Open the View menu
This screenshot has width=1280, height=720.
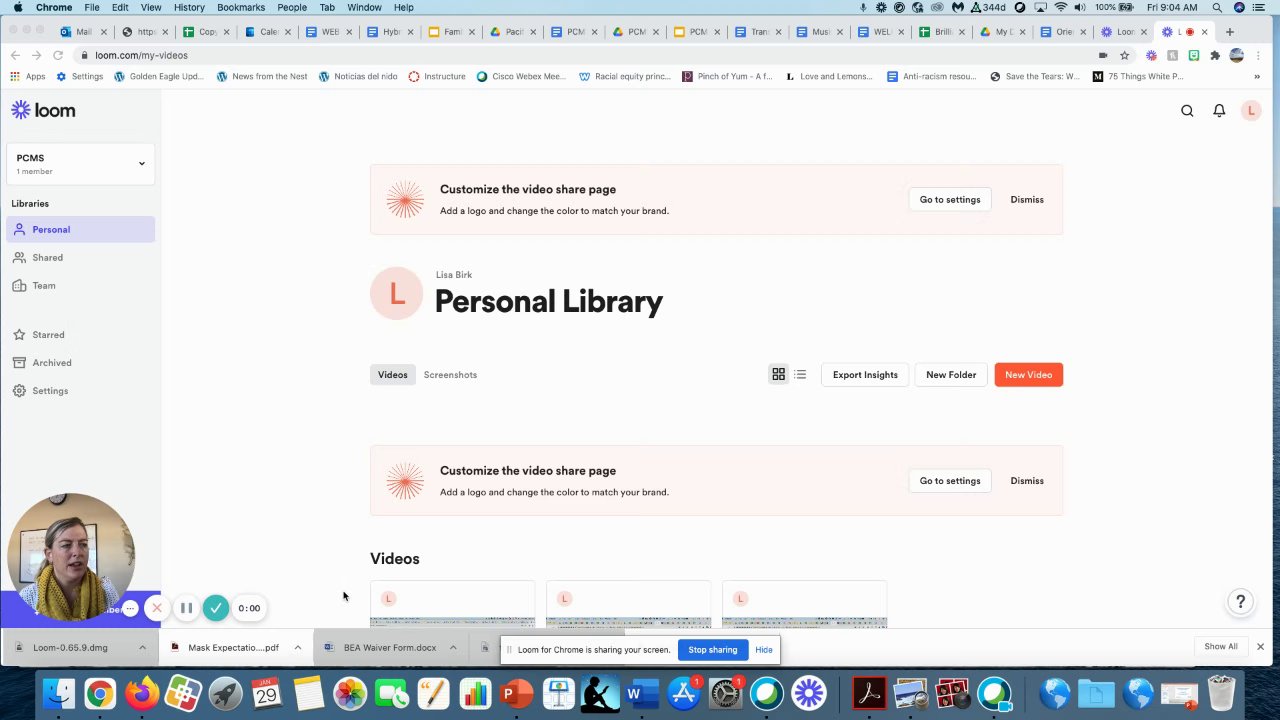point(151,7)
